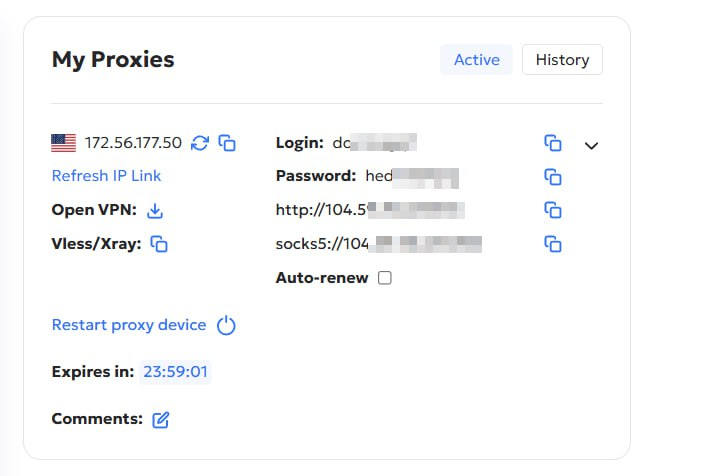Screen dimensions: 710x476
Task: Refresh the proxy IP address icon
Action: (200, 143)
